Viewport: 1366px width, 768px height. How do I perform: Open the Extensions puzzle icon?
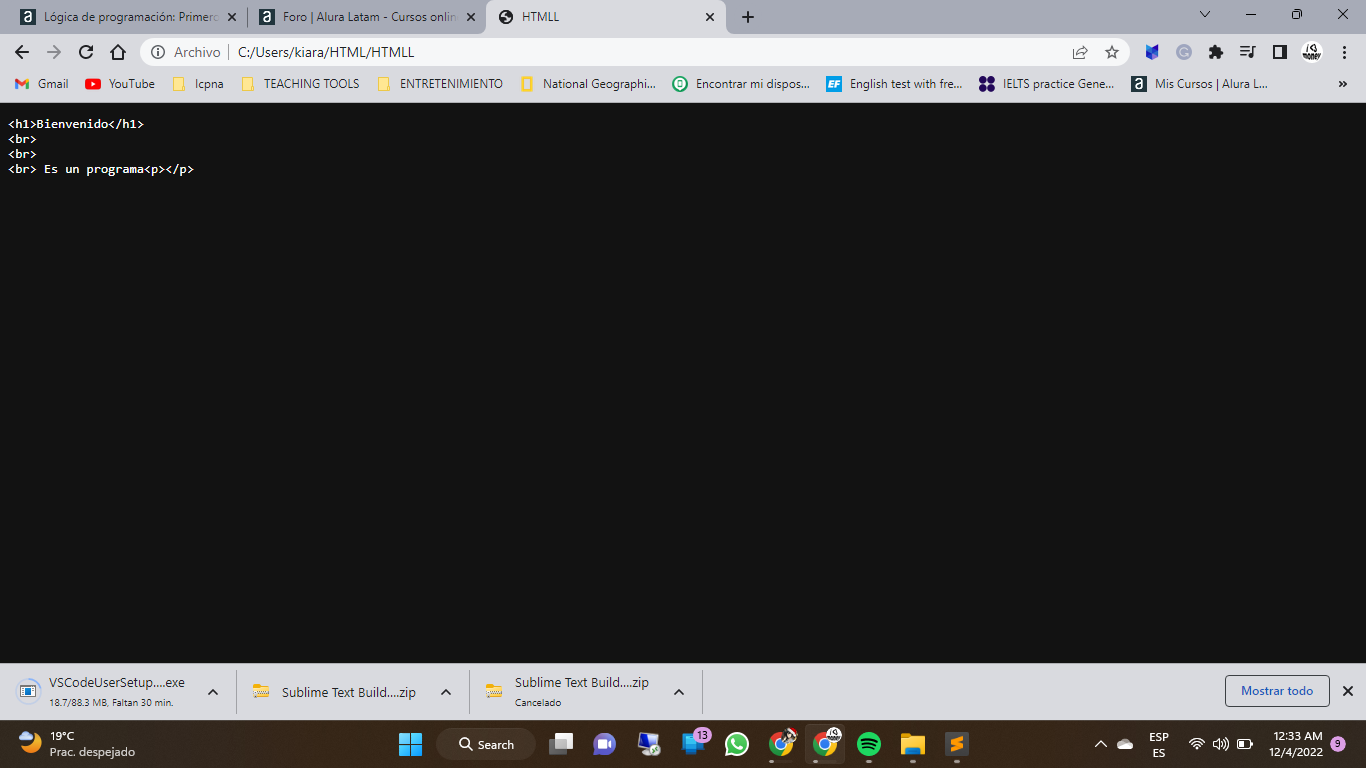click(1216, 52)
